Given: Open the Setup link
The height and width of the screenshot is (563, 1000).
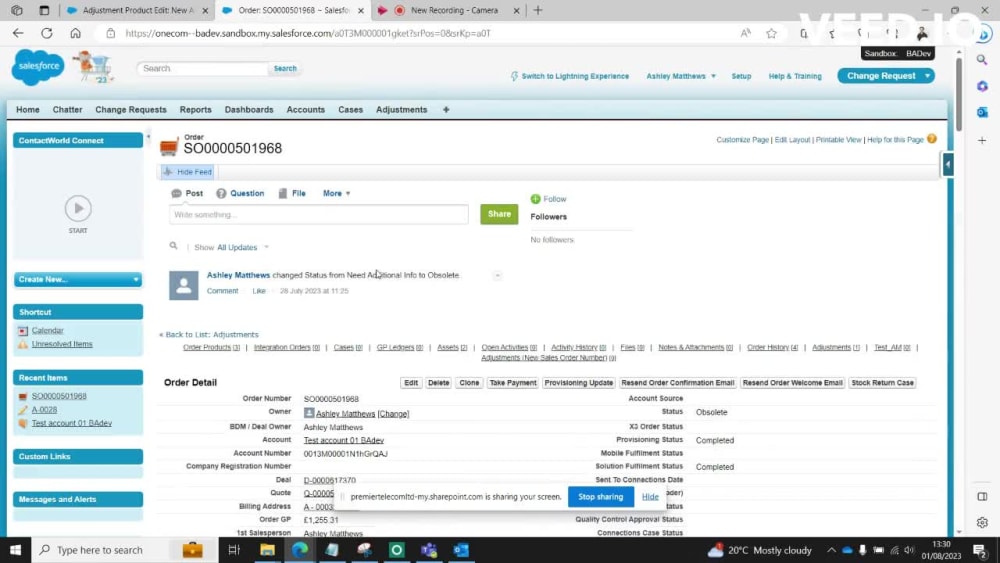Looking at the screenshot, I should (x=741, y=76).
